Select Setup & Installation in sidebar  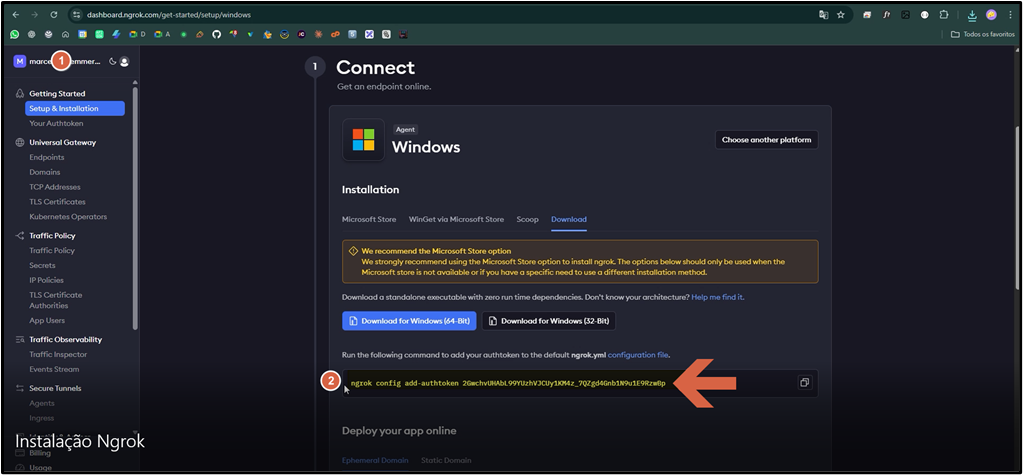75,108
